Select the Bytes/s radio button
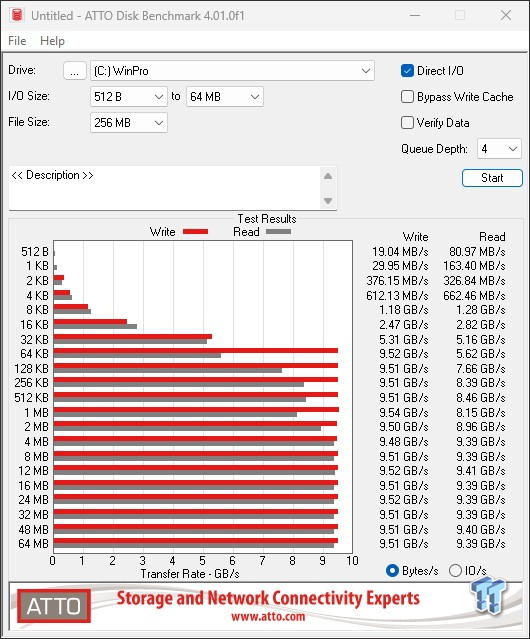530x639 pixels. pos(392,571)
